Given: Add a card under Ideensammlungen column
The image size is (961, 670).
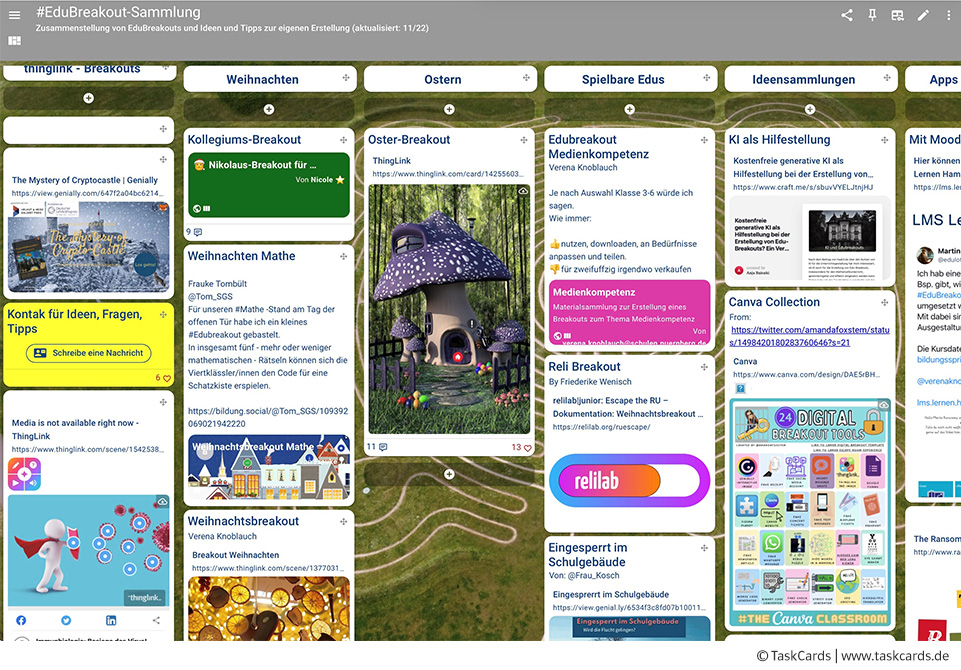Looking at the screenshot, I should (810, 109).
